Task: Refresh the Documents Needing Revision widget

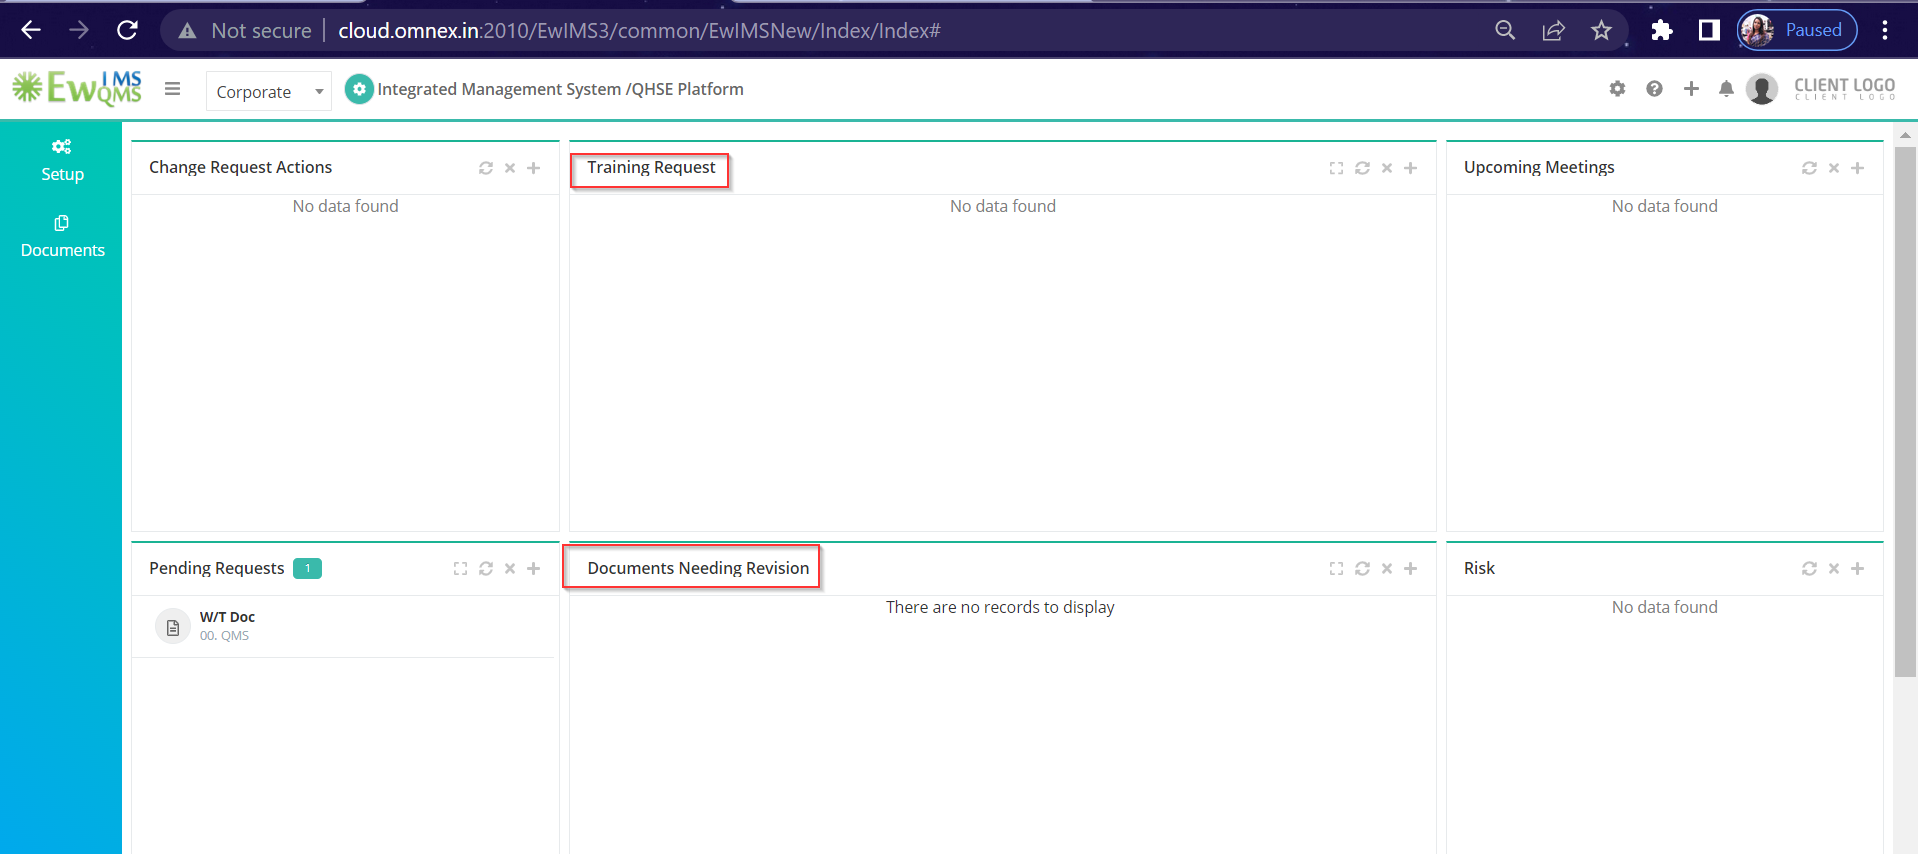Action: 1362,569
